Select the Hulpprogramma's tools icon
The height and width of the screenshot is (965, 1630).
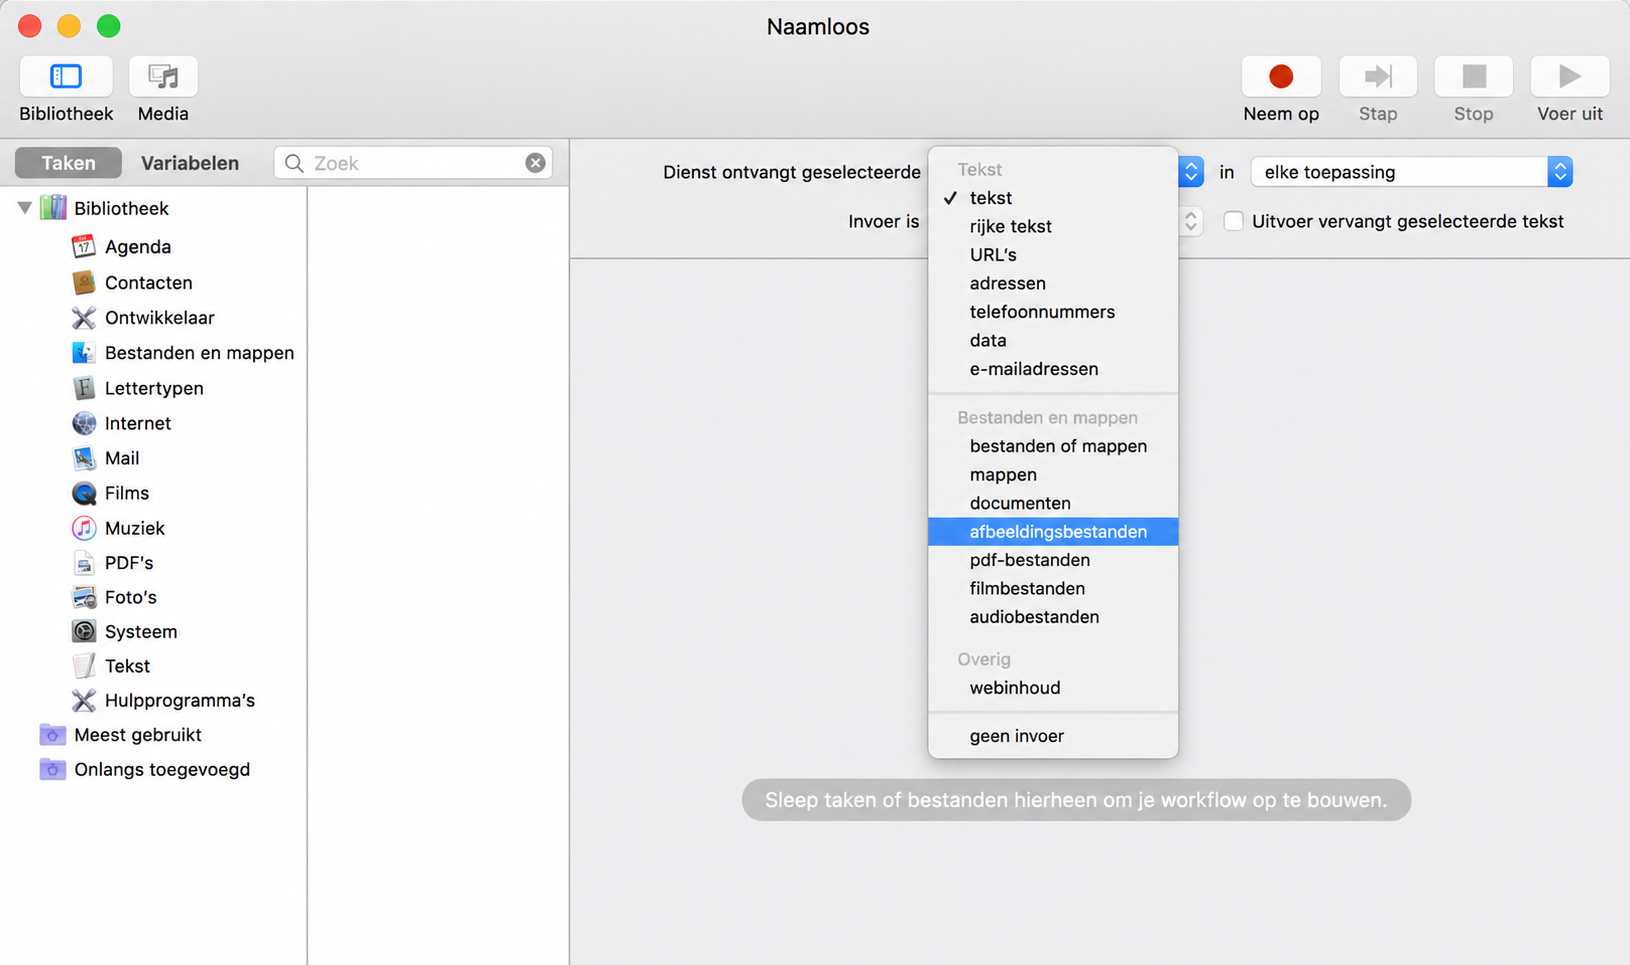click(x=84, y=700)
